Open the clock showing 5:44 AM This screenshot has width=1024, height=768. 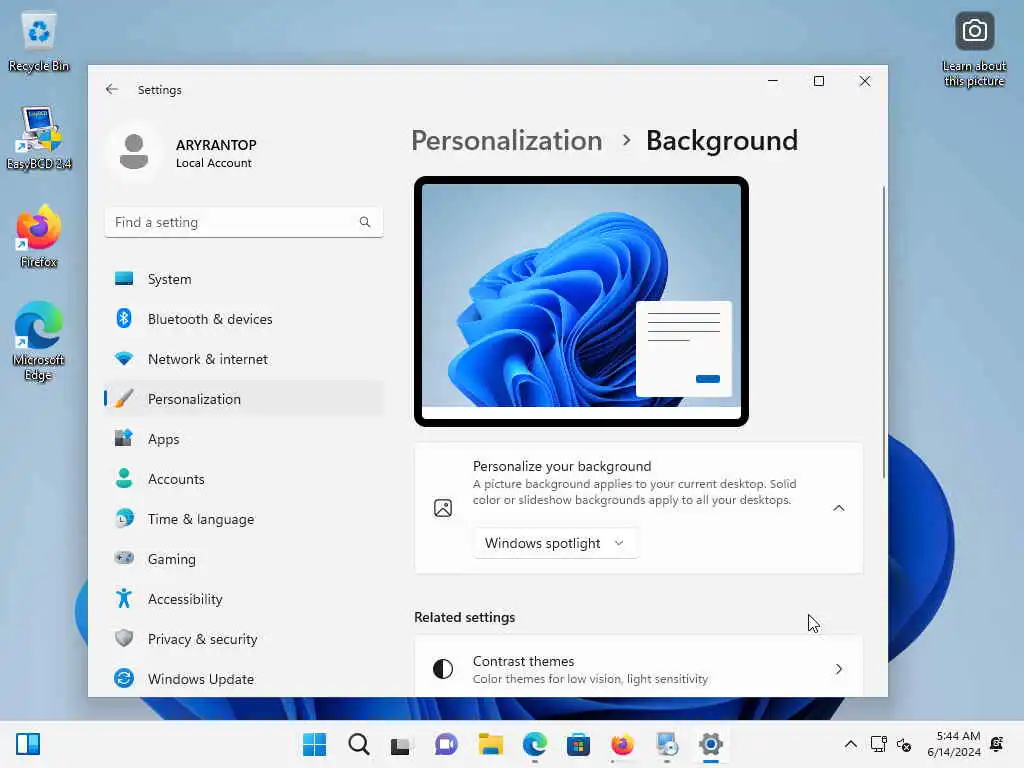click(953, 744)
